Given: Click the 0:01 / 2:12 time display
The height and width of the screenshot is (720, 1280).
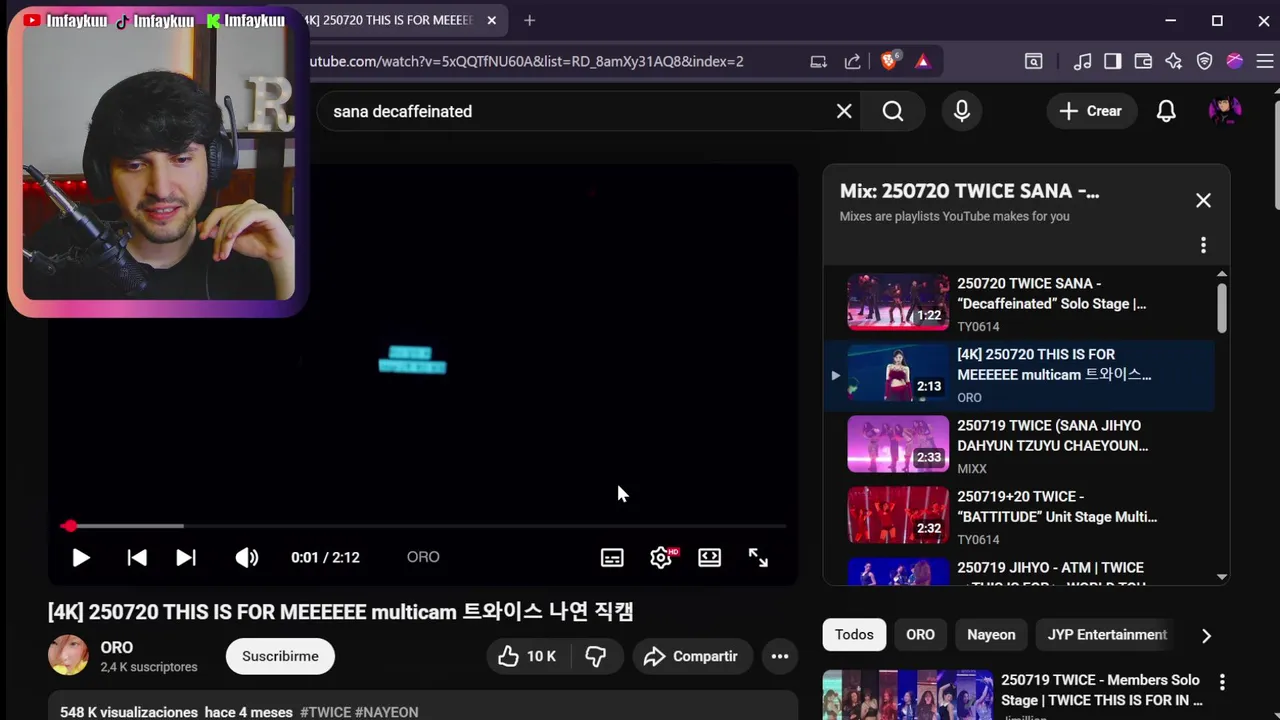Looking at the screenshot, I should coord(325,557).
